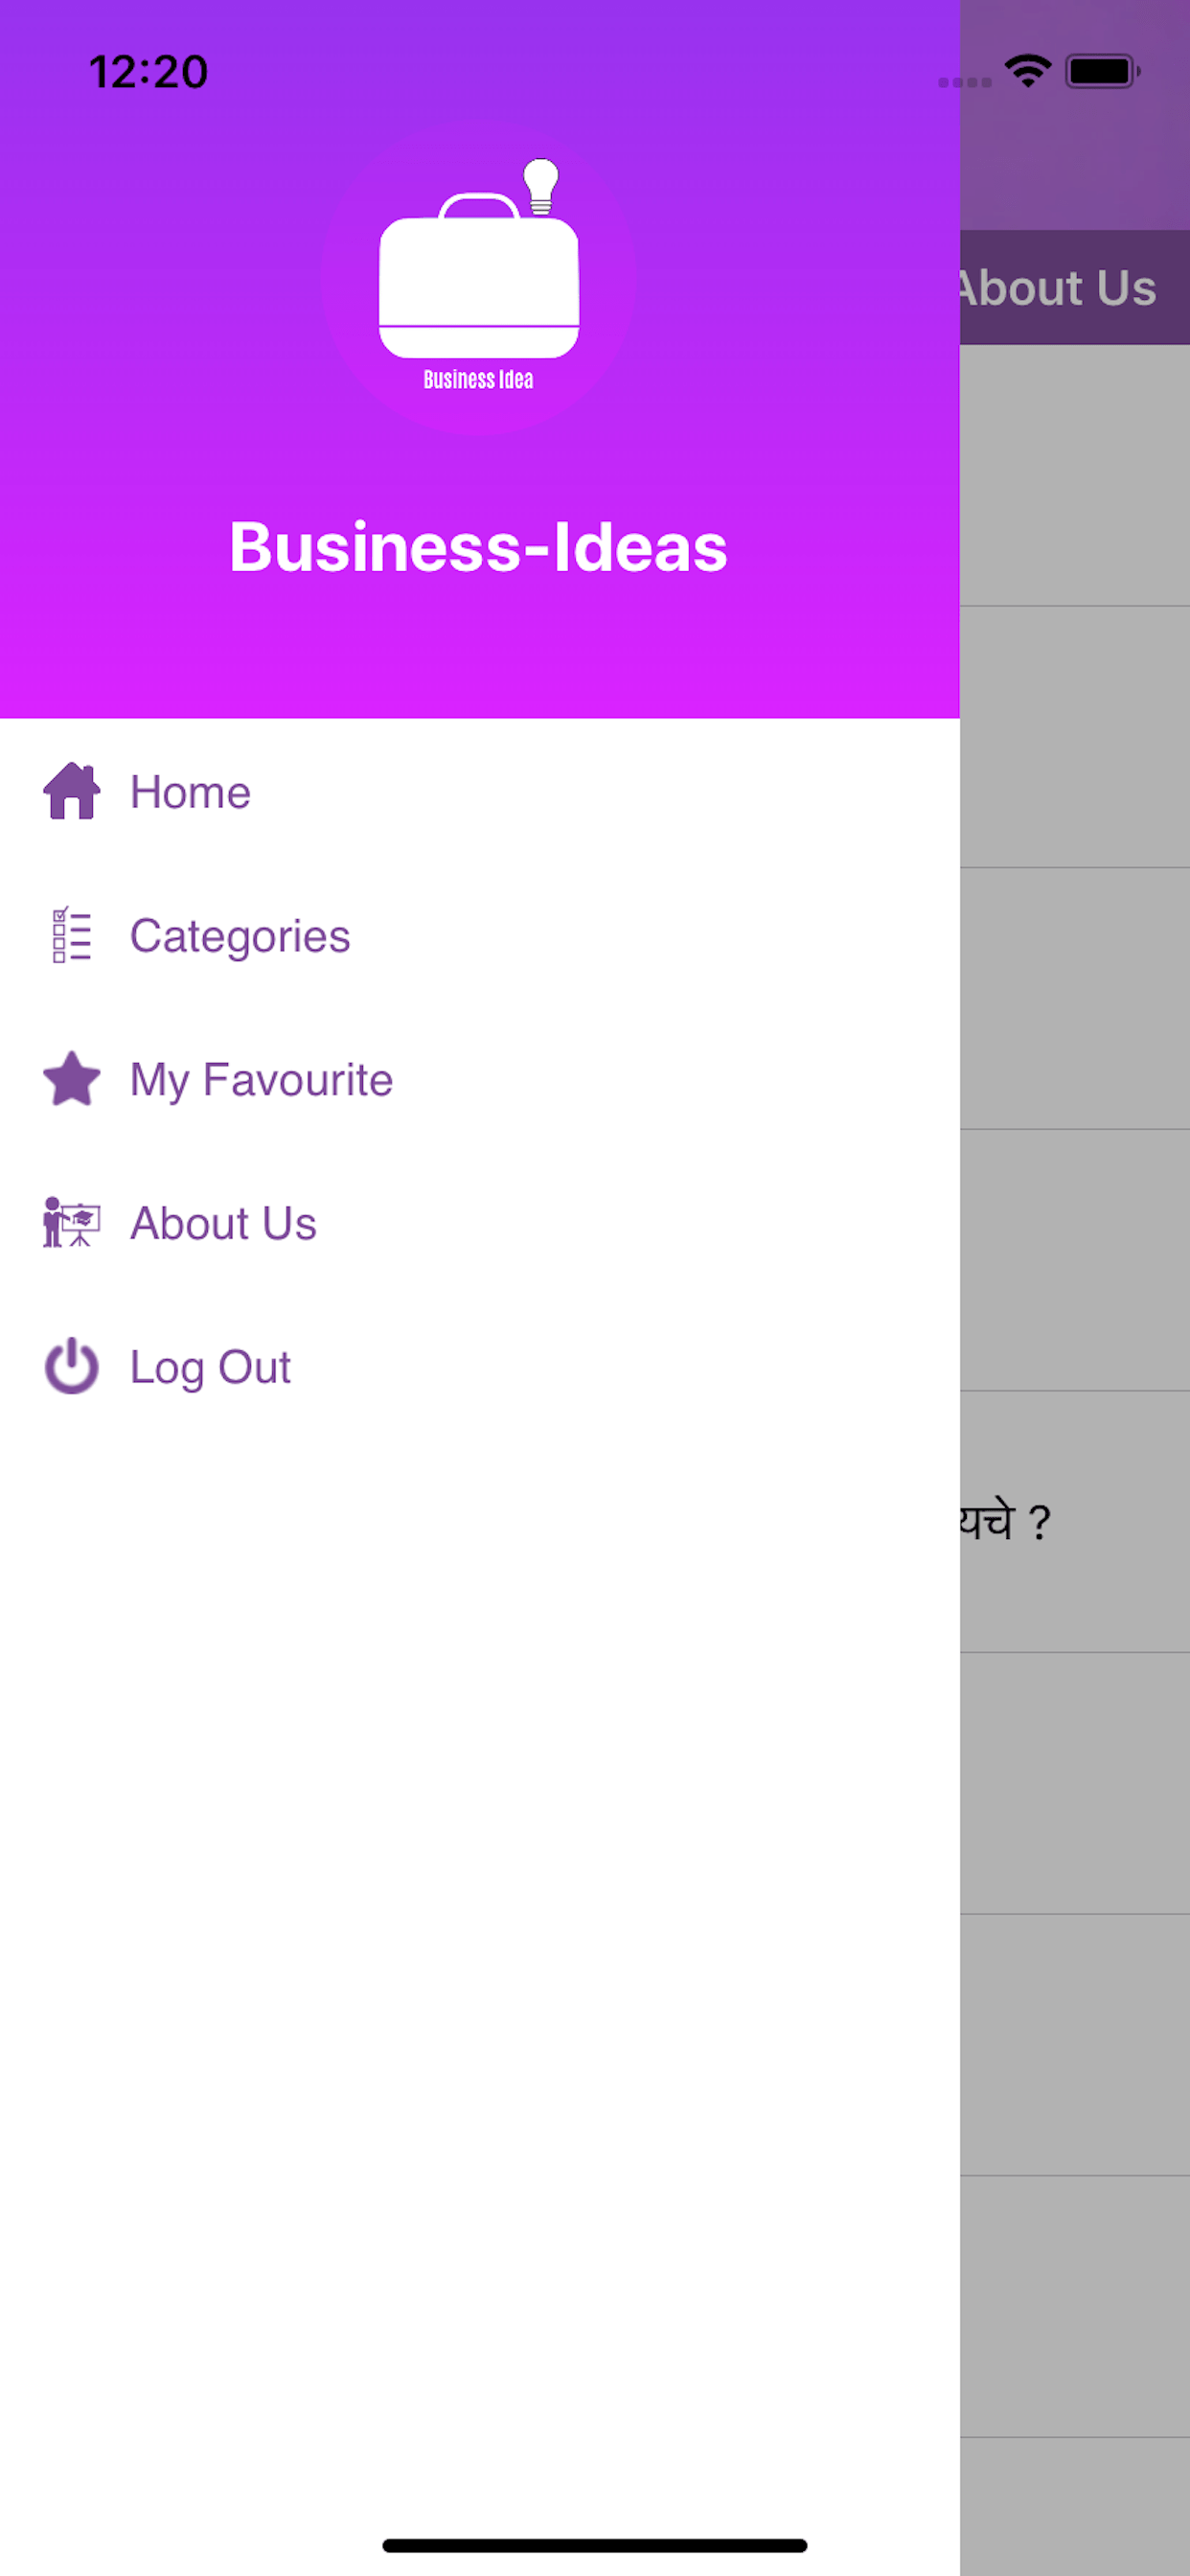Tap the About Us presenter icon

[x=72, y=1222]
